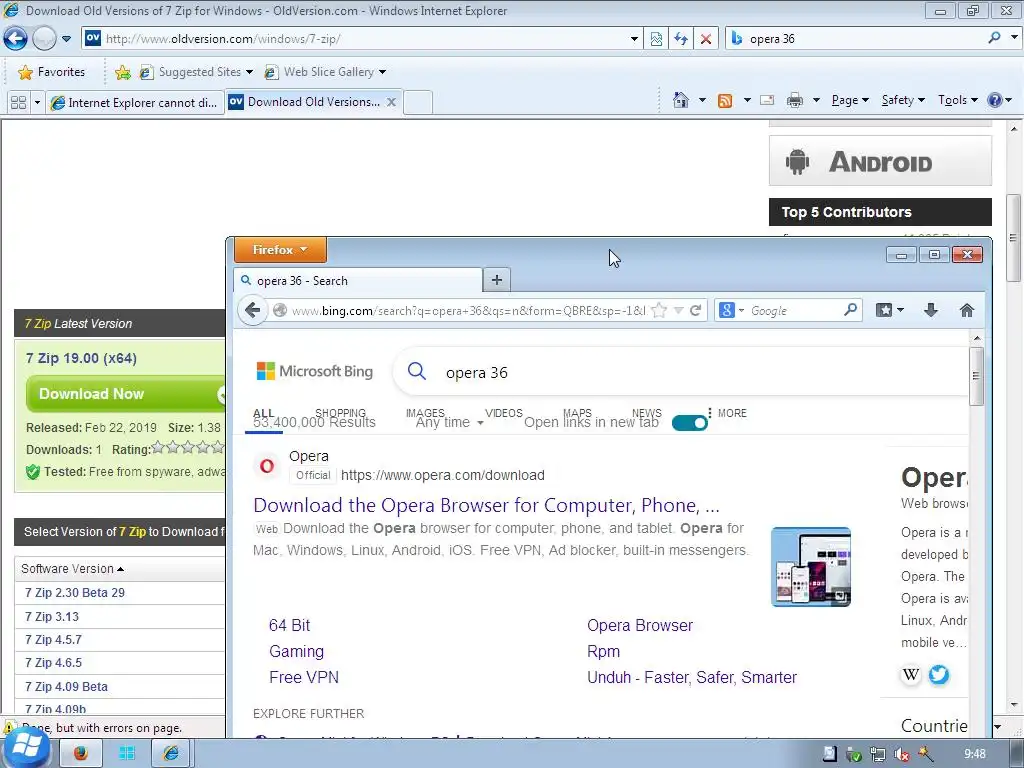Click IE Quick Tabs icon

click(18, 103)
